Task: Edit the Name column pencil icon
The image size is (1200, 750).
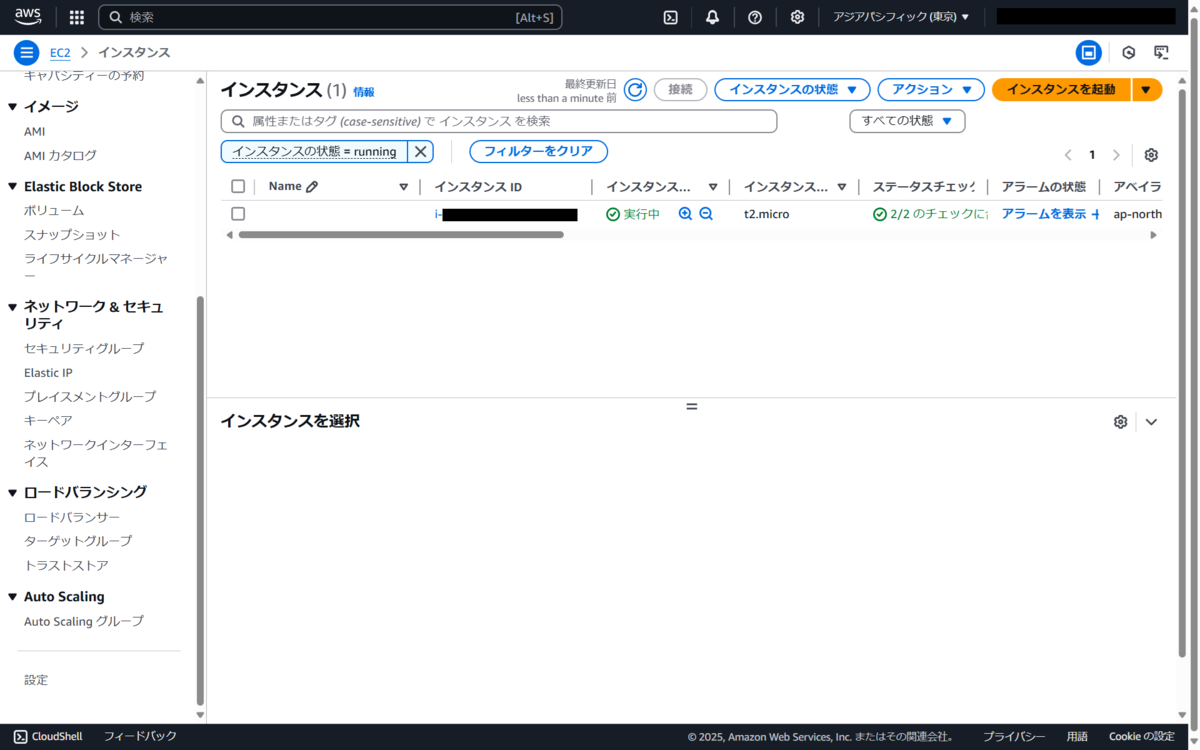Action: [x=312, y=186]
